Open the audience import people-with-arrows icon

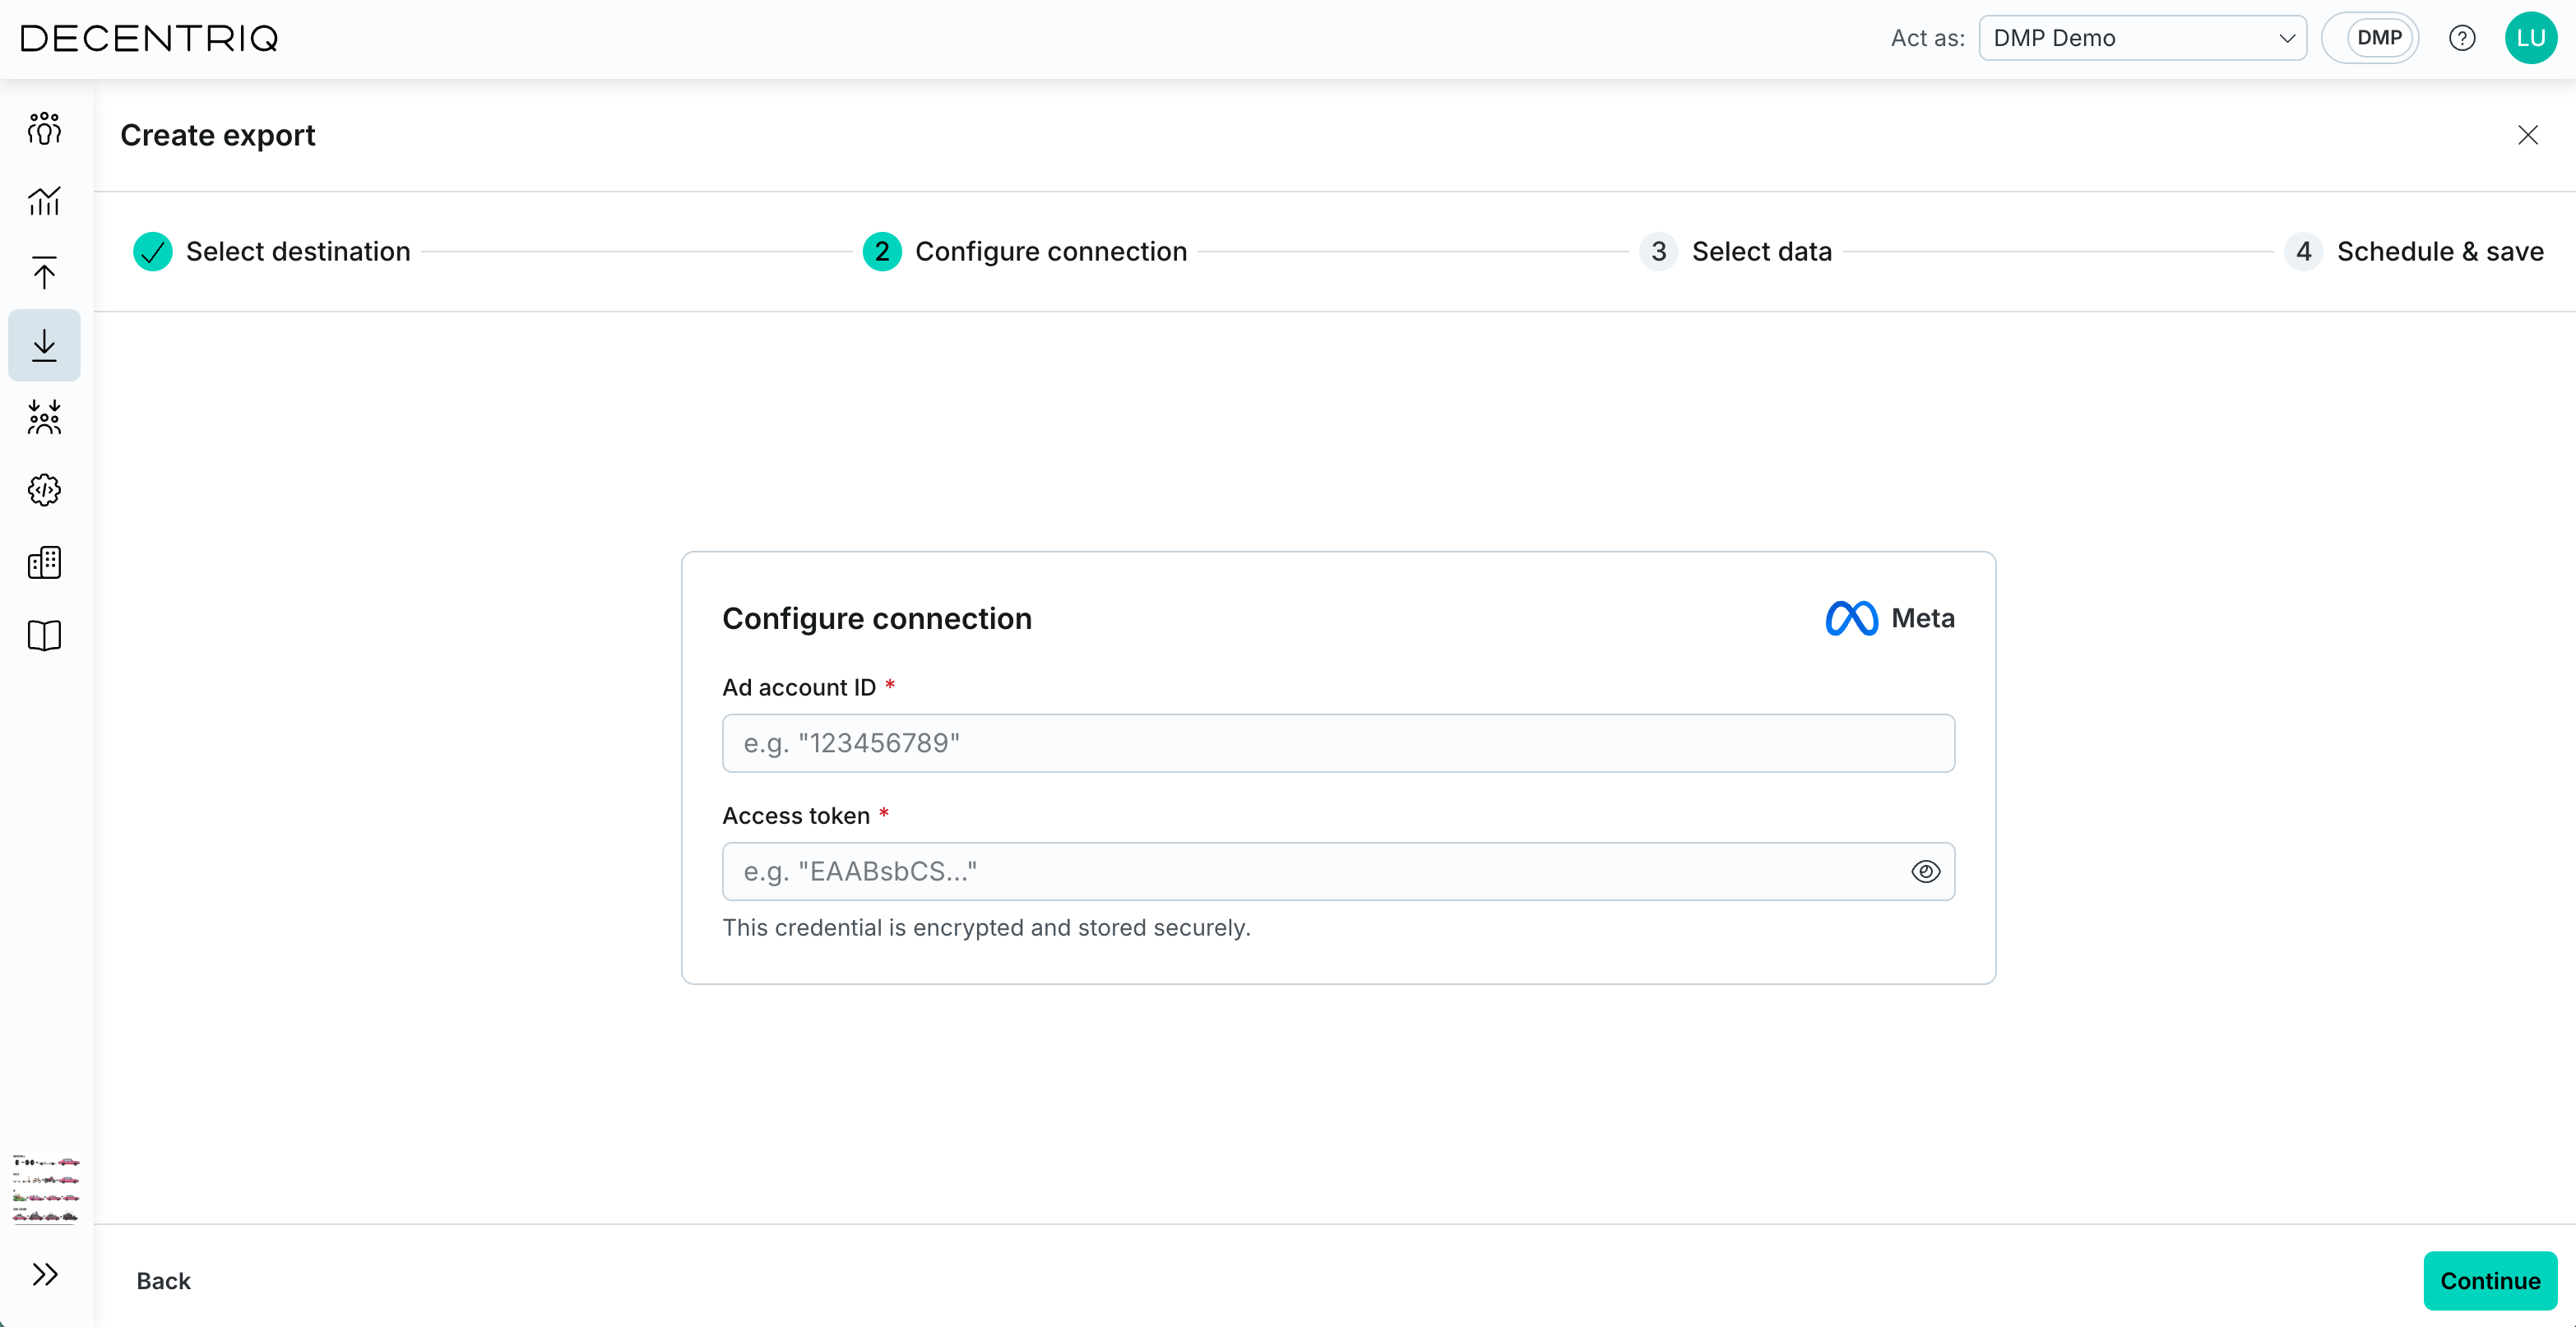[x=44, y=417]
